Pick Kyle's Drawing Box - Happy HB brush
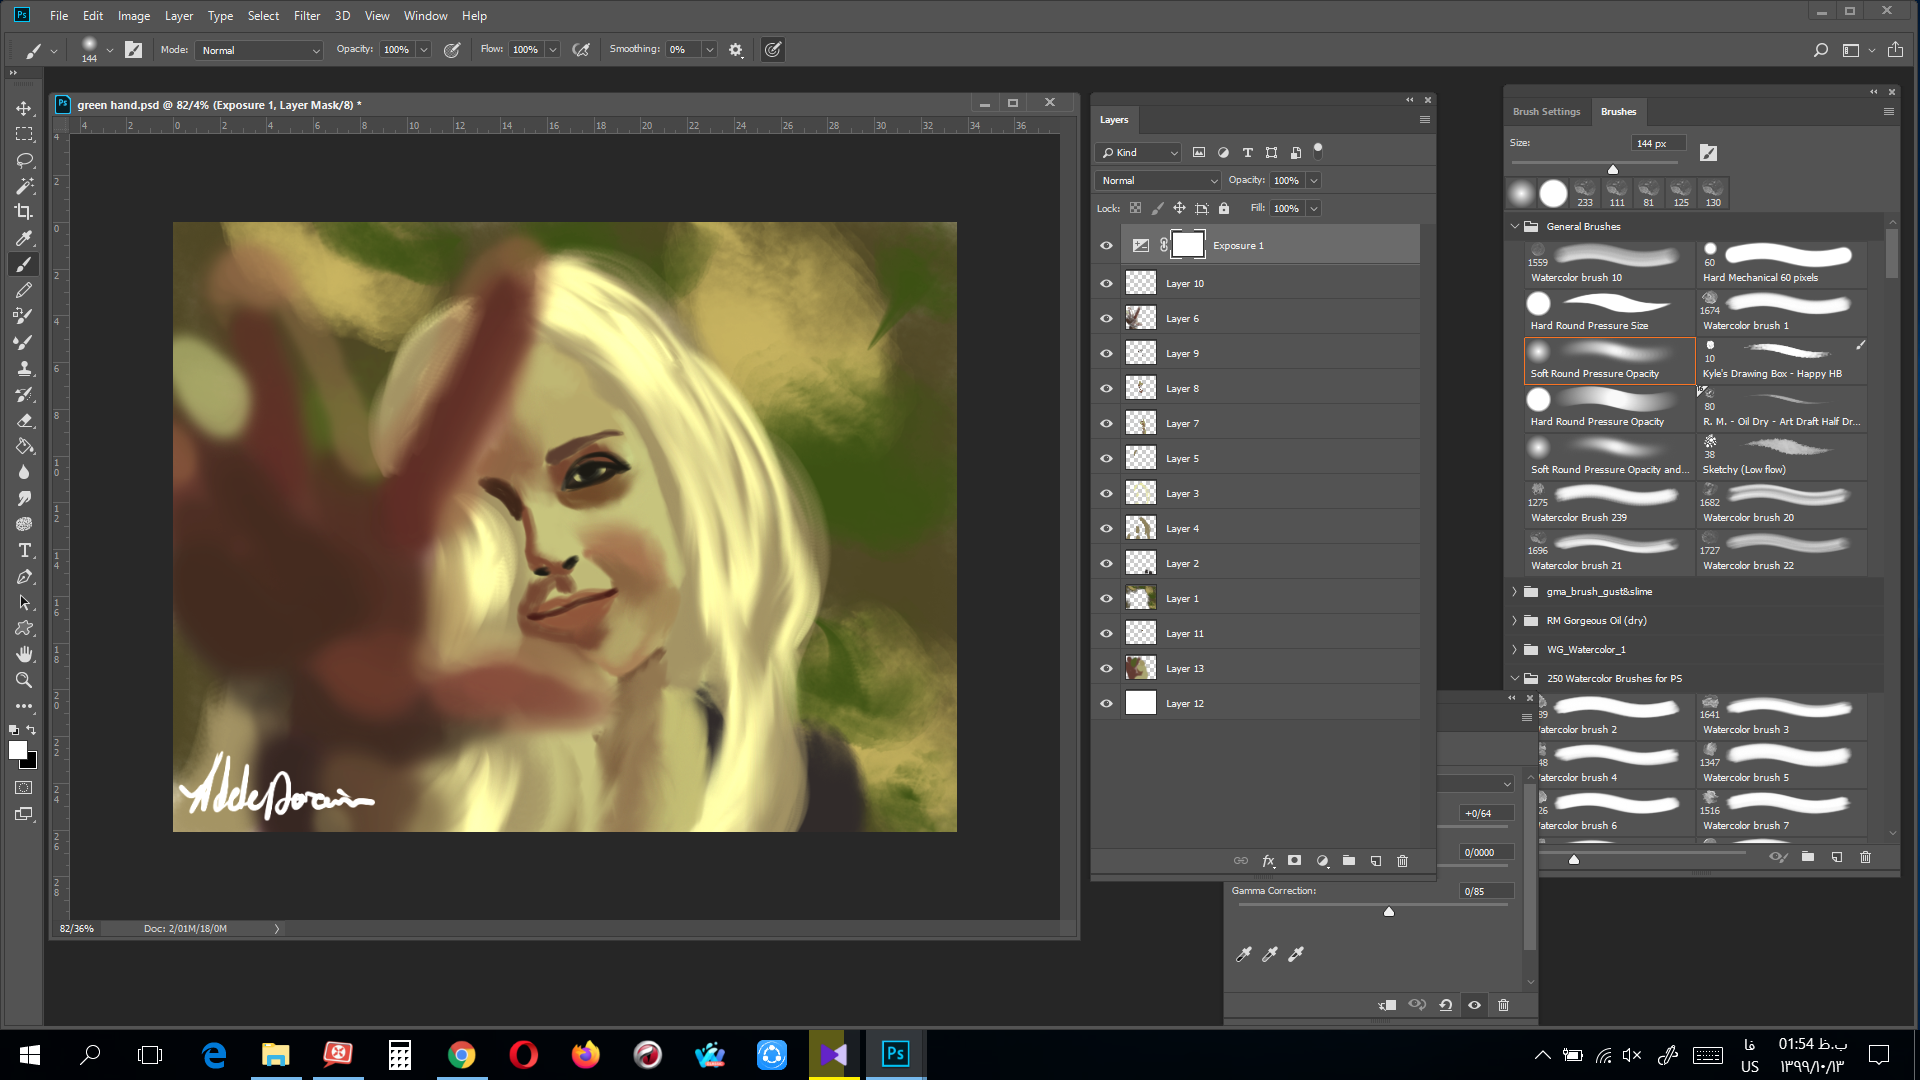The height and width of the screenshot is (1080, 1920). (x=1781, y=362)
